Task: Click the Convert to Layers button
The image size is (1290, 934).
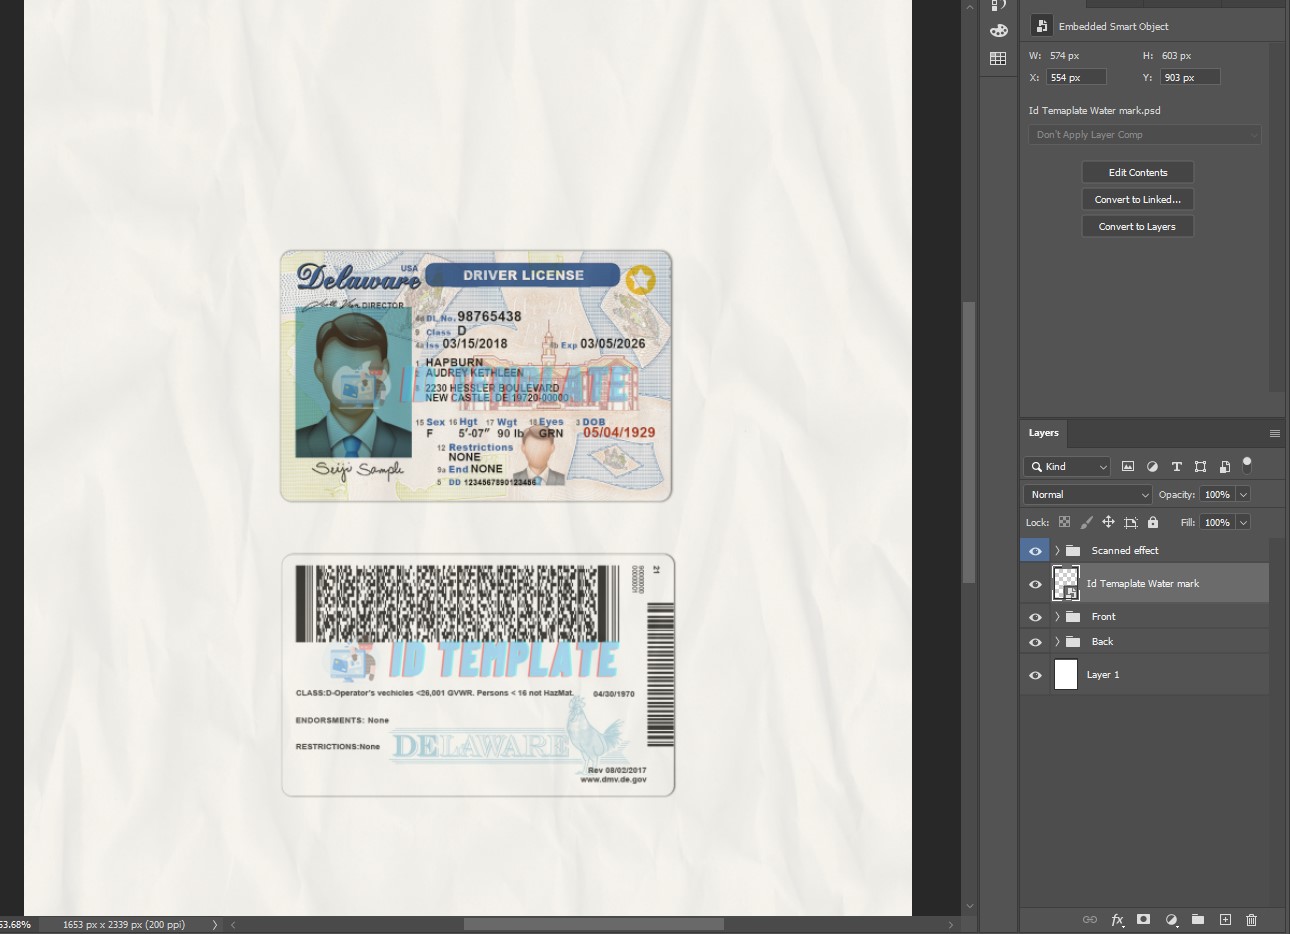Action: pos(1138,227)
